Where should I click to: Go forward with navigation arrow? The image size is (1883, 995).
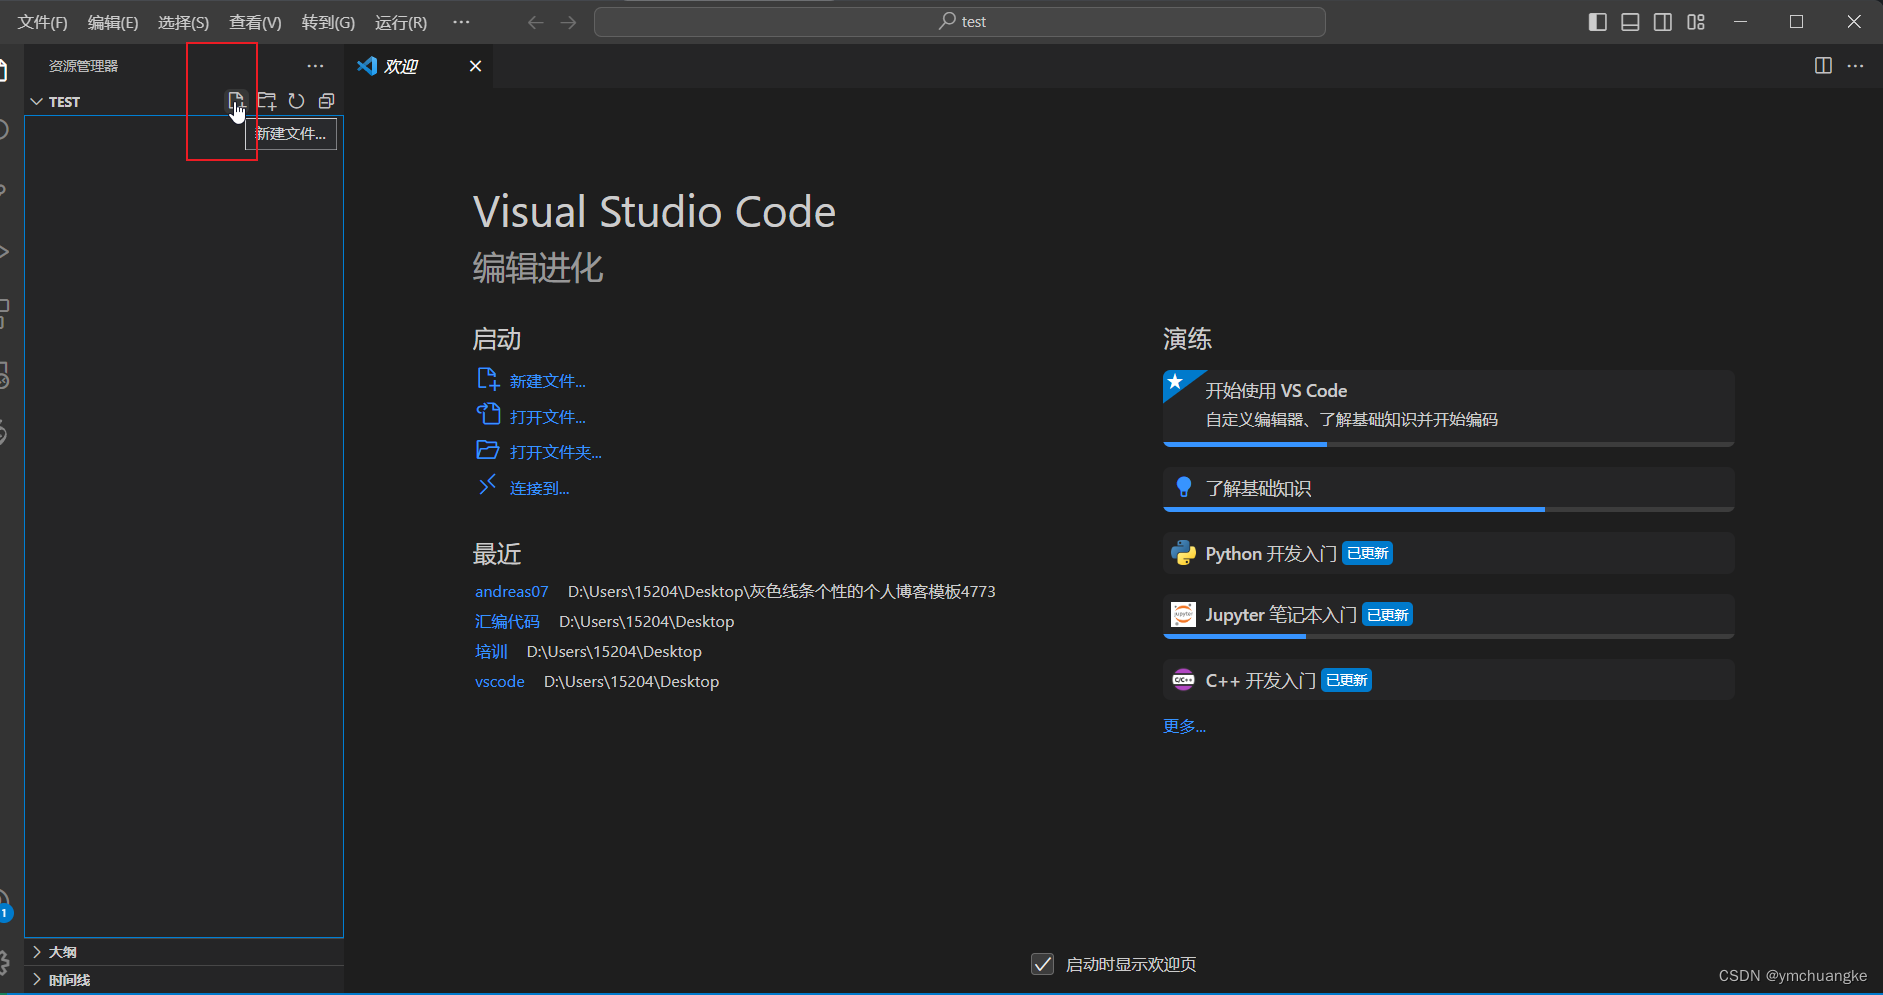tap(569, 22)
